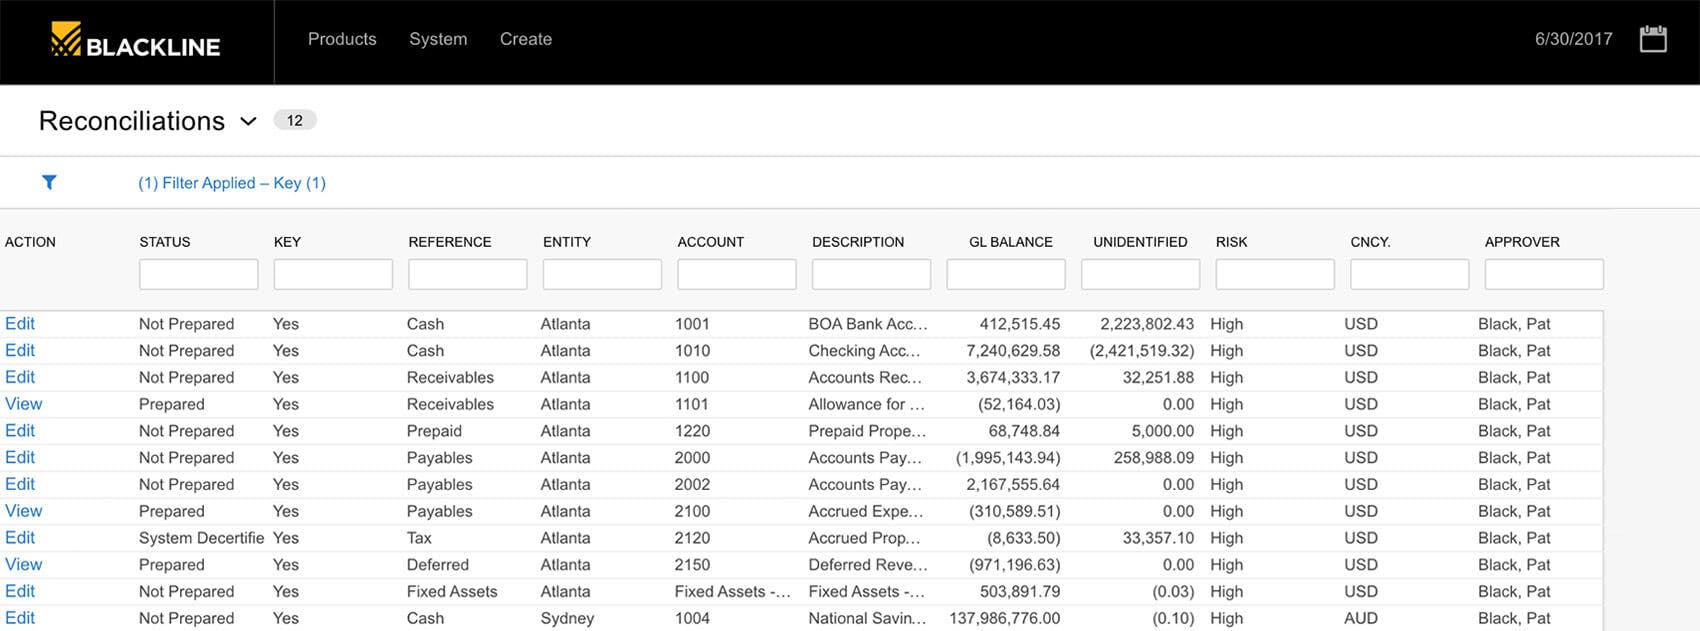Sort by the KEY column header
This screenshot has height=631, width=1700.
[x=287, y=242]
